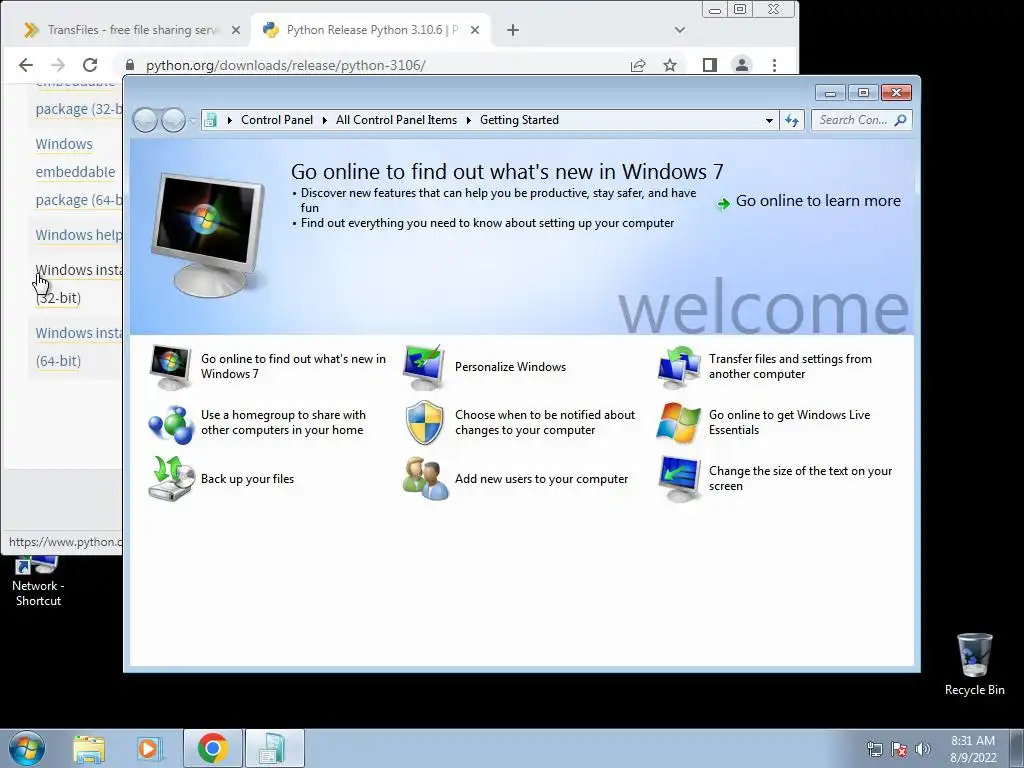The image size is (1024, 768).
Task: Click Chrome share page icon
Action: 637,65
